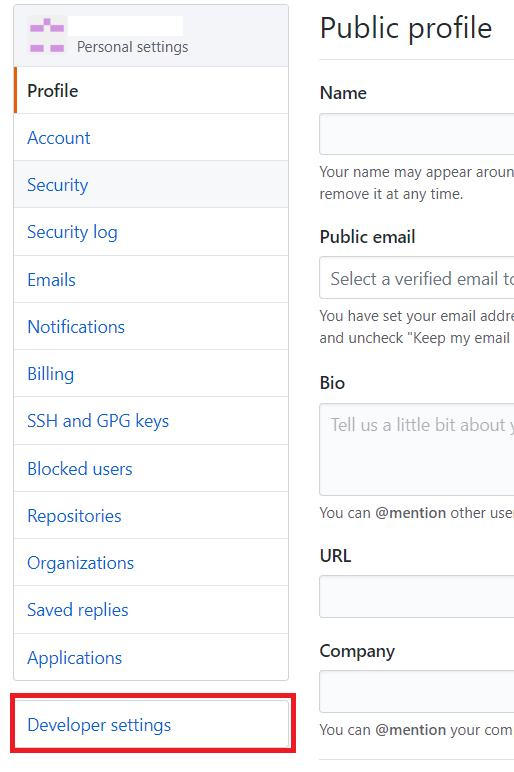Open Applications settings
The height and width of the screenshot is (772, 514).
coord(151,658)
